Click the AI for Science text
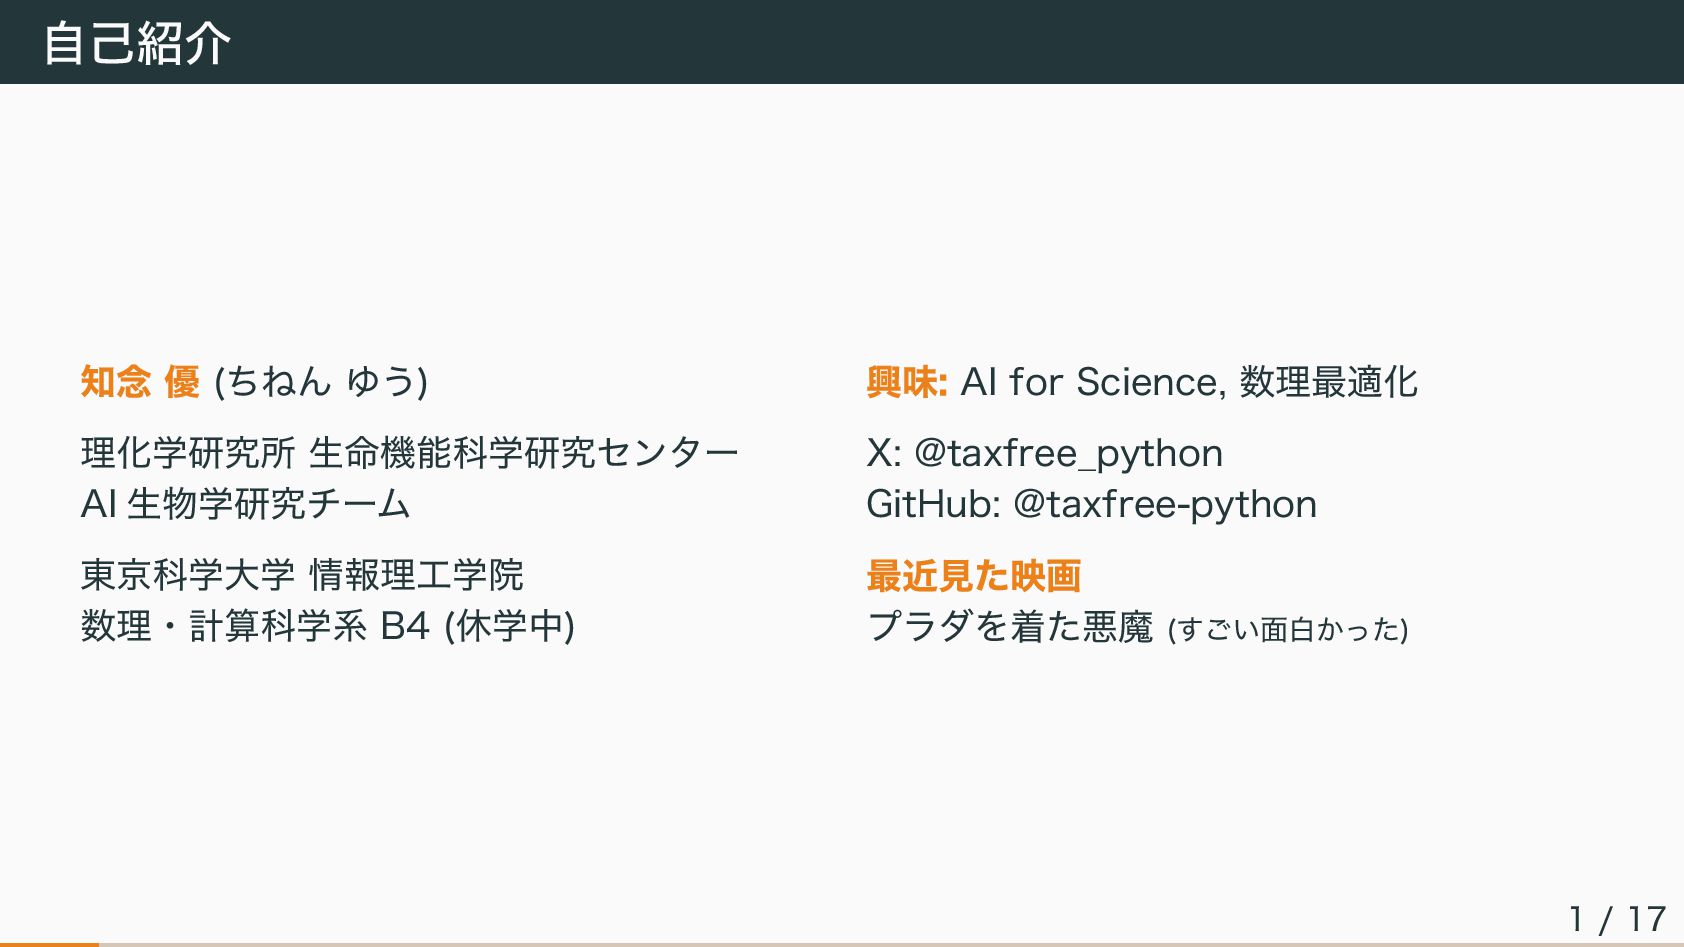 coord(1088,382)
